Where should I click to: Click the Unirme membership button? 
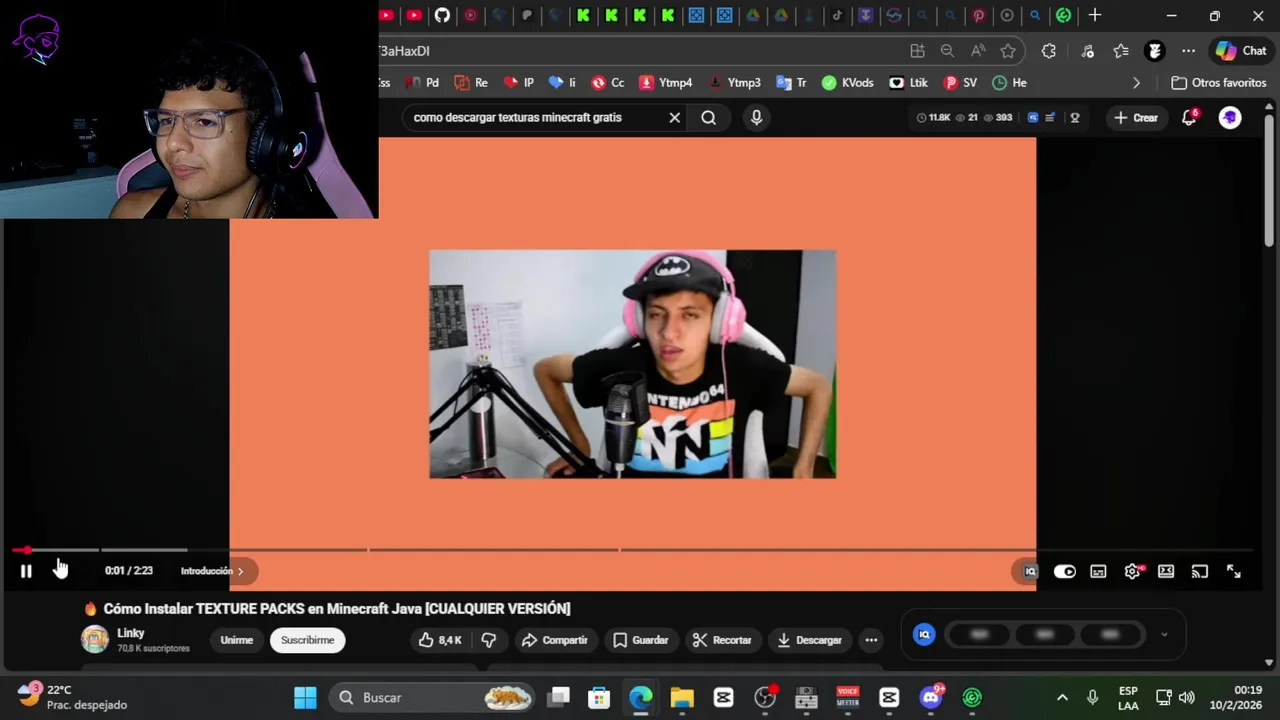(237, 640)
